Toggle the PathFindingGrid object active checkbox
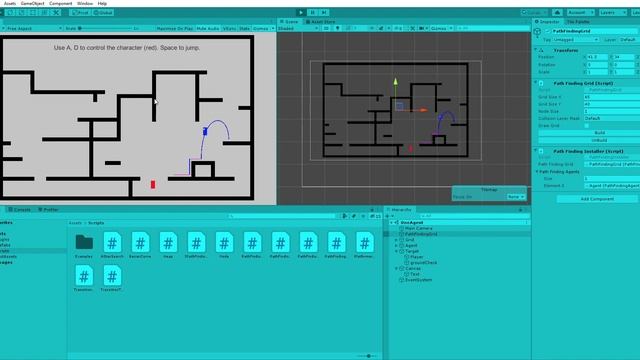The height and width of the screenshot is (360, 640). pos(548,31)
